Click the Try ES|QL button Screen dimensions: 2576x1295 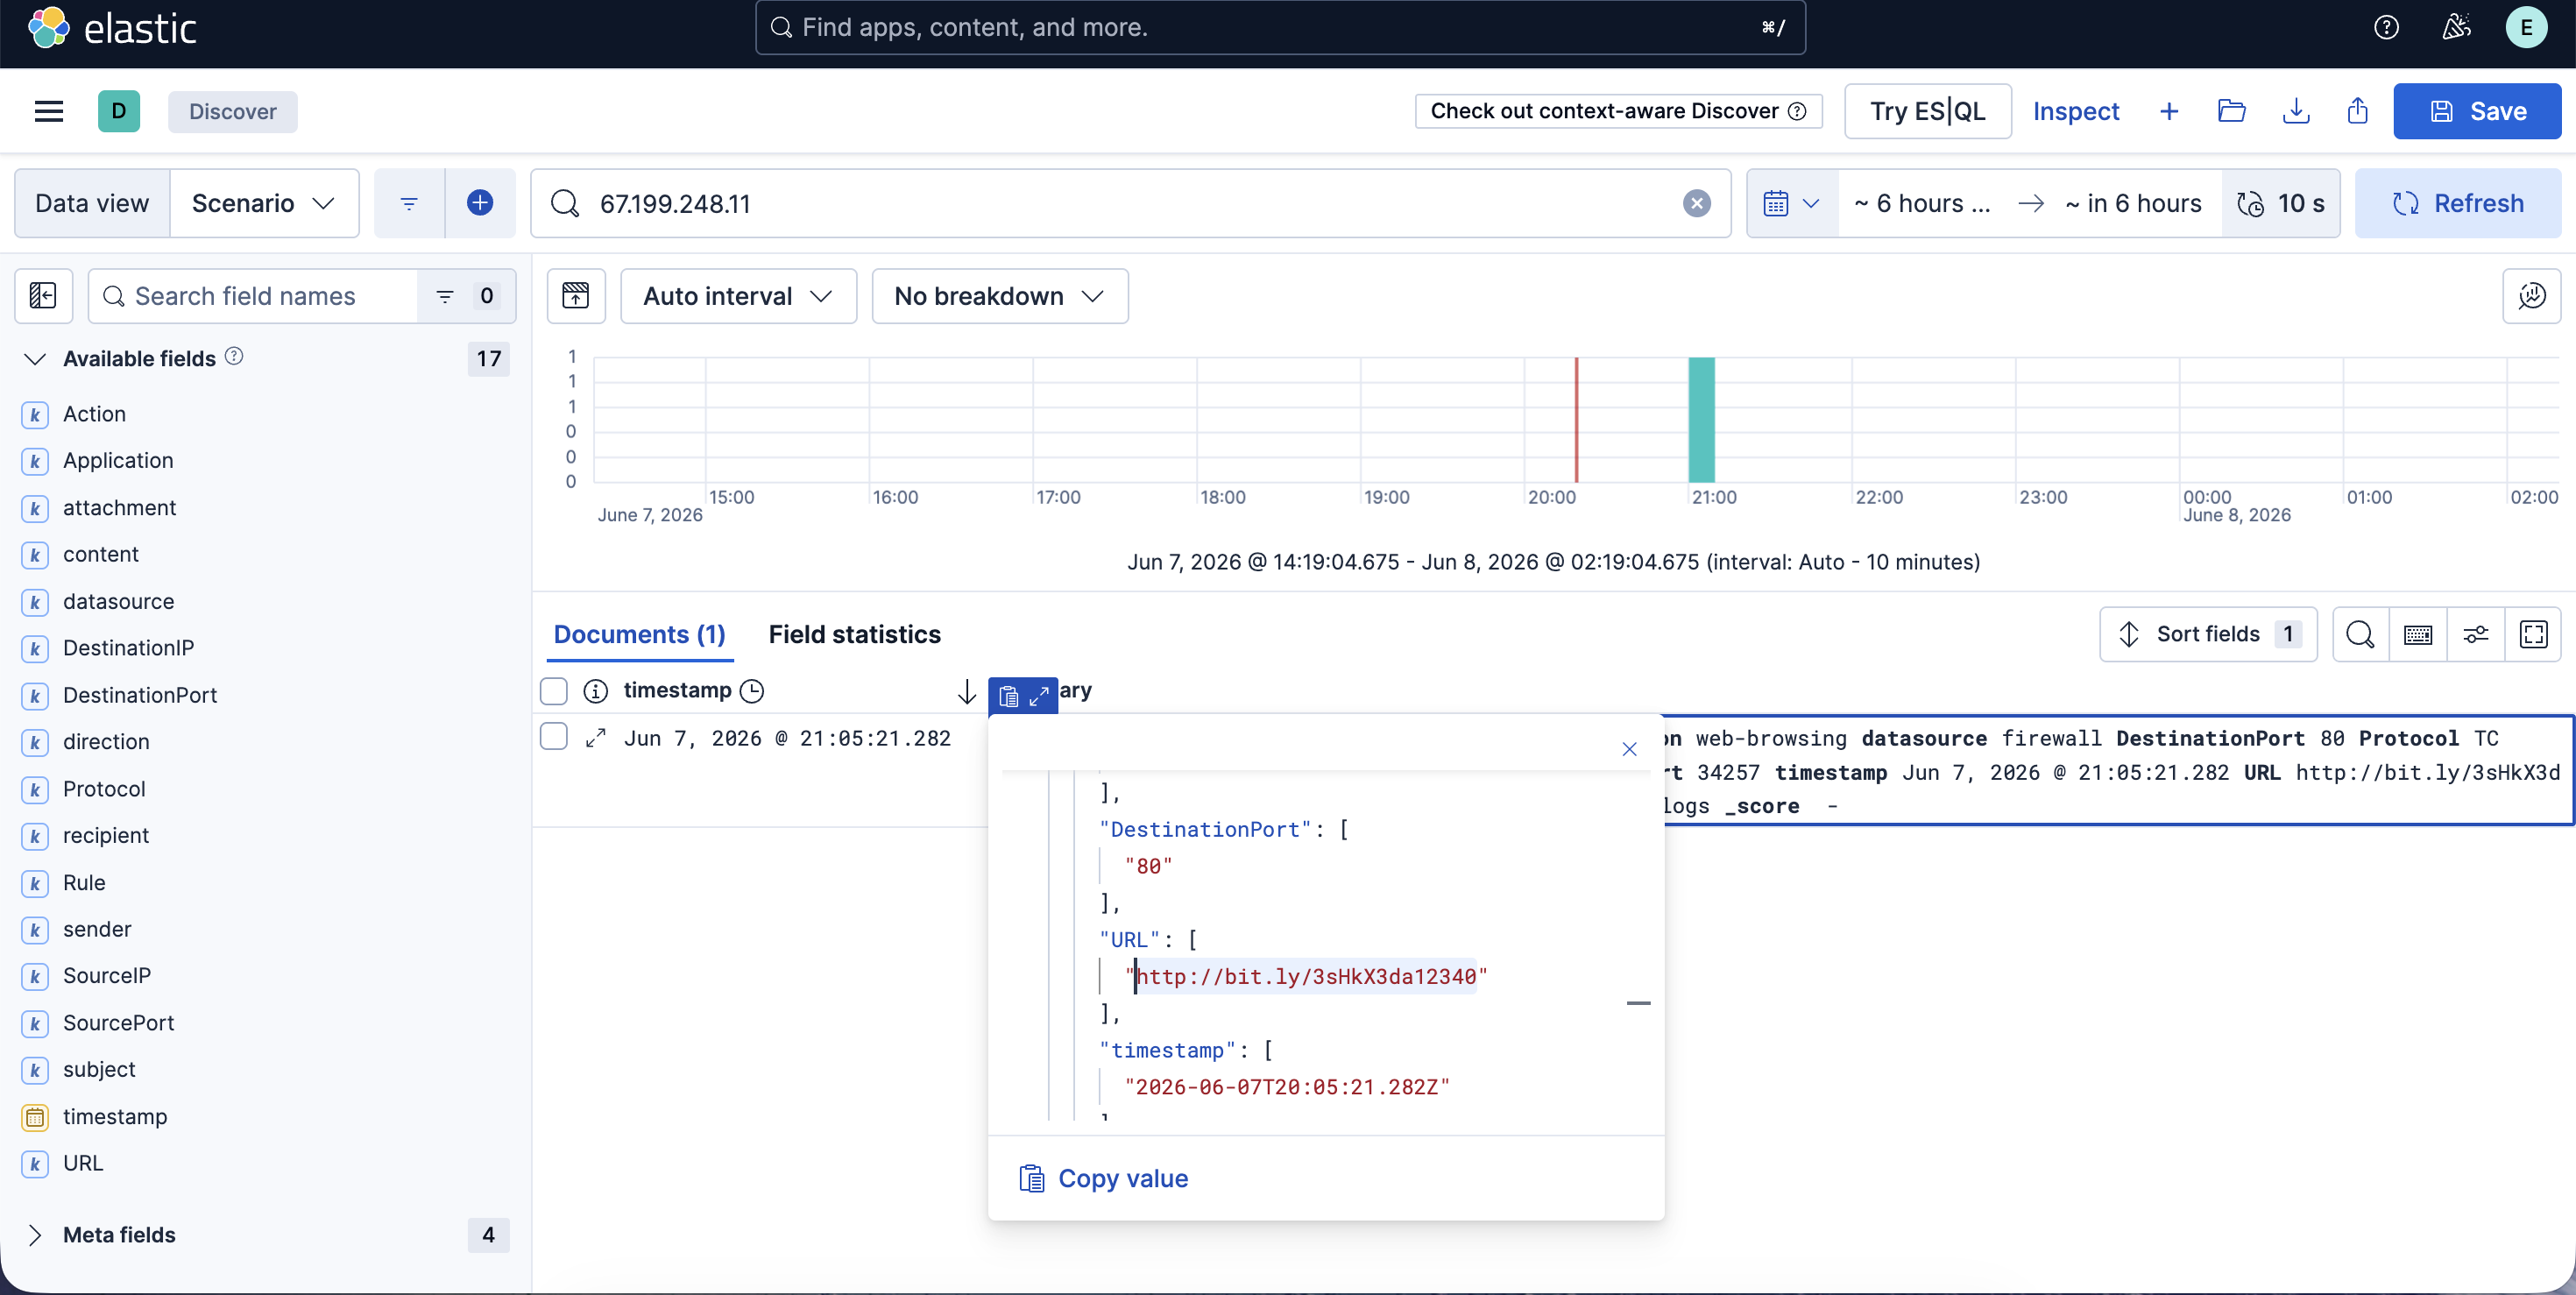coord(1927,111)
